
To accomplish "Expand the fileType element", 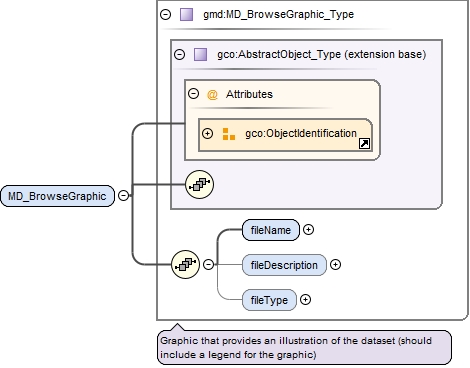I will (x=305, y=300).
